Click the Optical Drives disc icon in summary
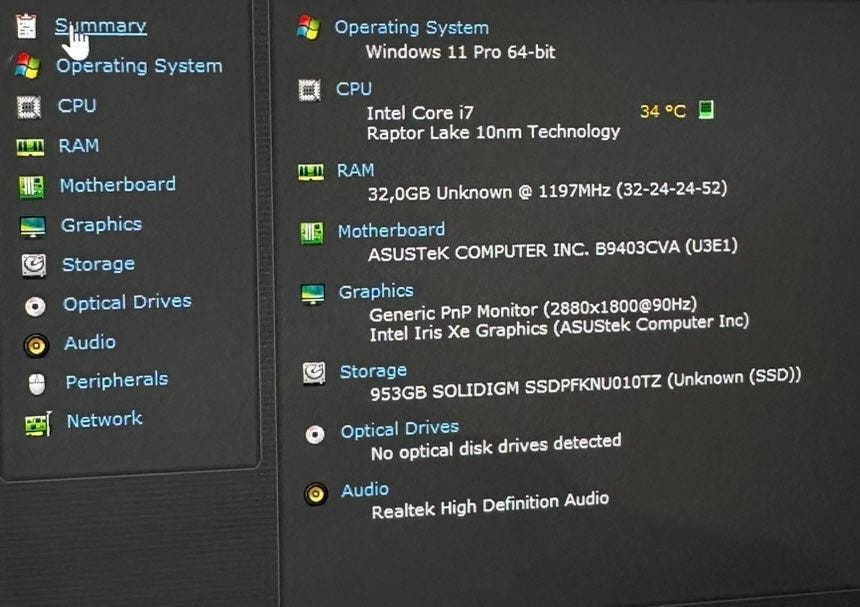 click(x=315, y=435)
